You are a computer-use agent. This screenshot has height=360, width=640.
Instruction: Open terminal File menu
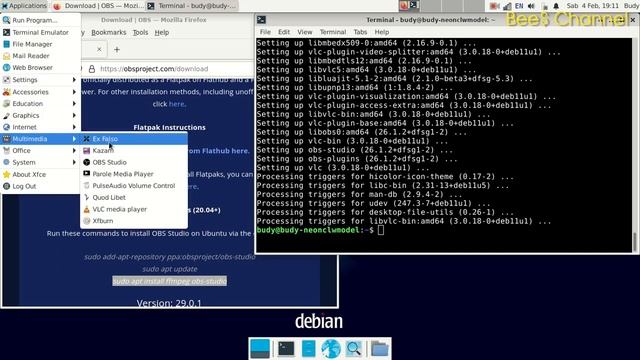265,32
